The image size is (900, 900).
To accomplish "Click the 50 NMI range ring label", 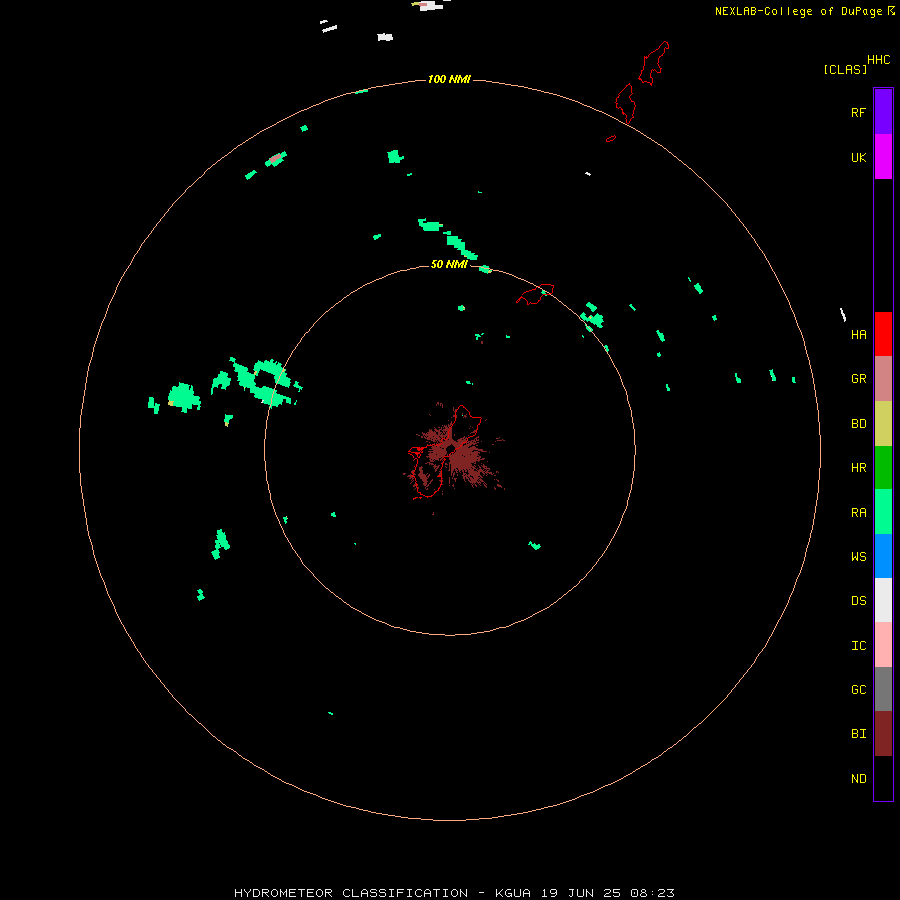I will pyautogui.click(x=449, y=264).
